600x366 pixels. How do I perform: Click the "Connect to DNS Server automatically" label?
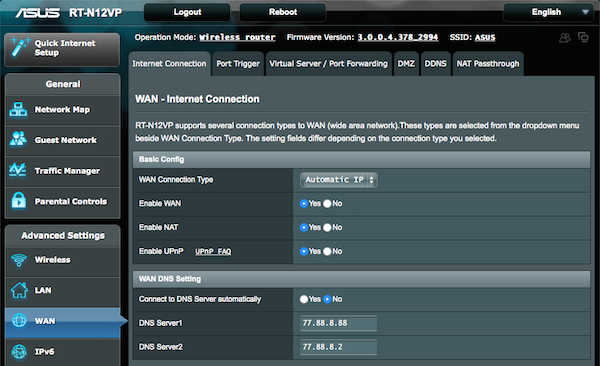tap(200, 299)
